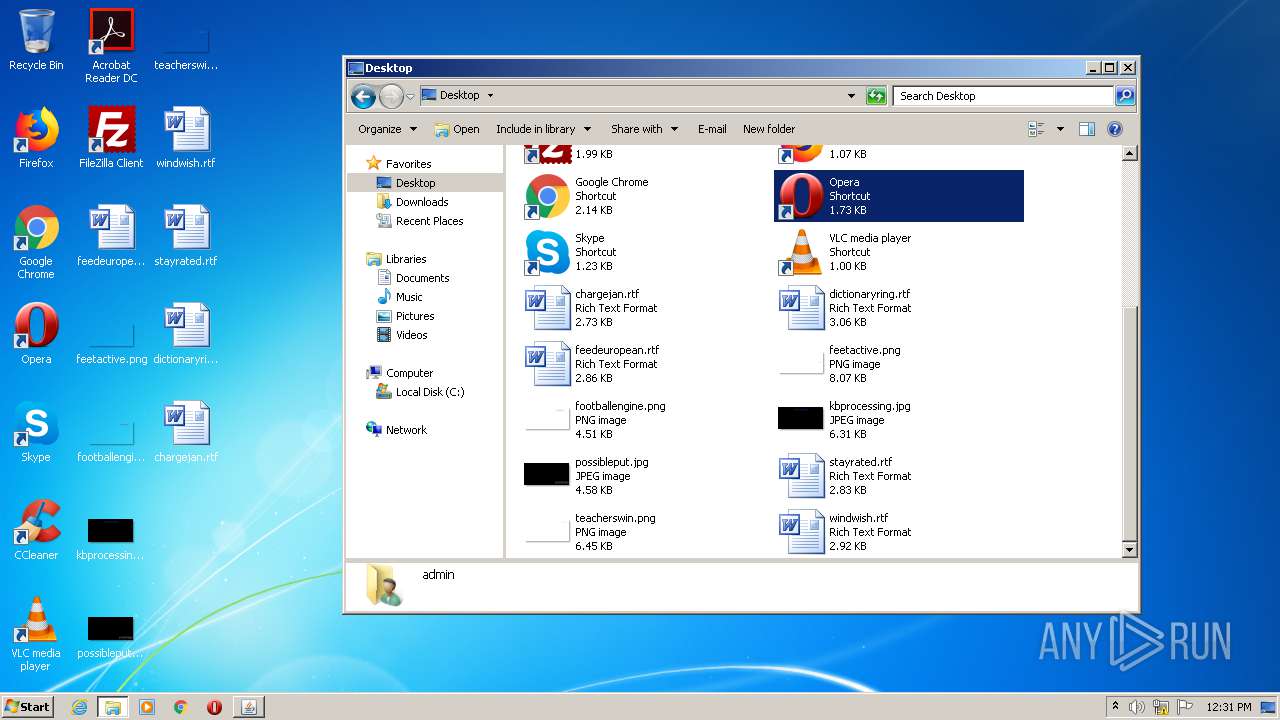Viewport: 1280px width, 720px height.
Task: Show hidden icons tray arrow
Action: (x=1115, y=707)
